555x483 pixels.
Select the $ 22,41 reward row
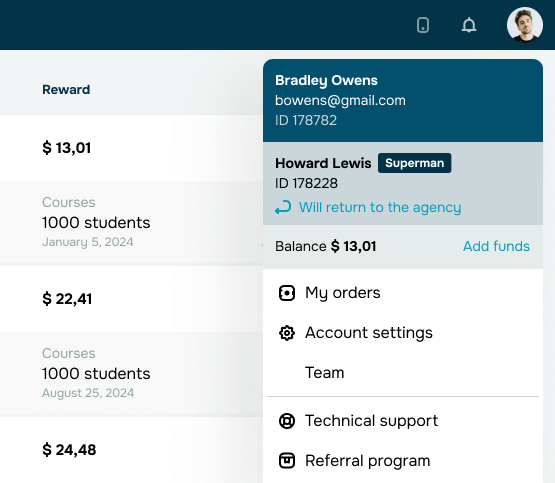pos(131,299)
